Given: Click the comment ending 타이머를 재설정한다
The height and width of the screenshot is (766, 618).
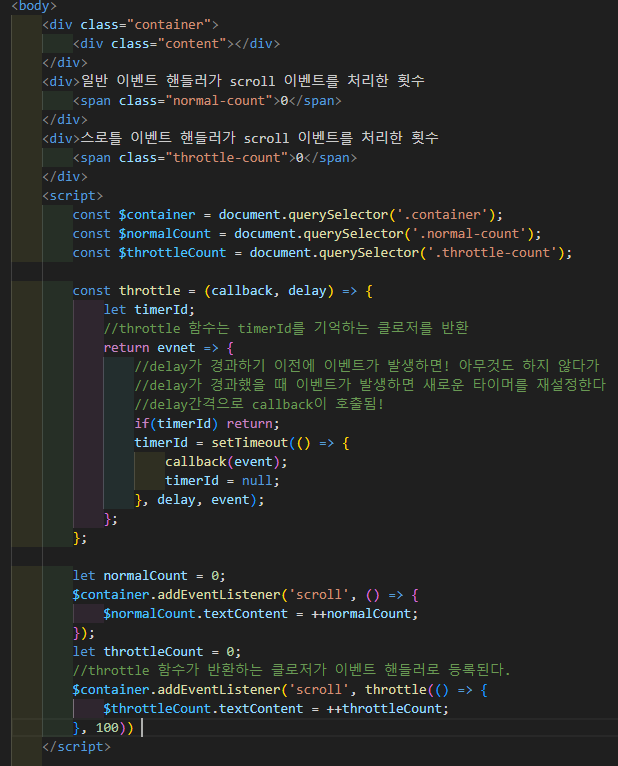Looking at the screenshot, I should tap(370, 385).
